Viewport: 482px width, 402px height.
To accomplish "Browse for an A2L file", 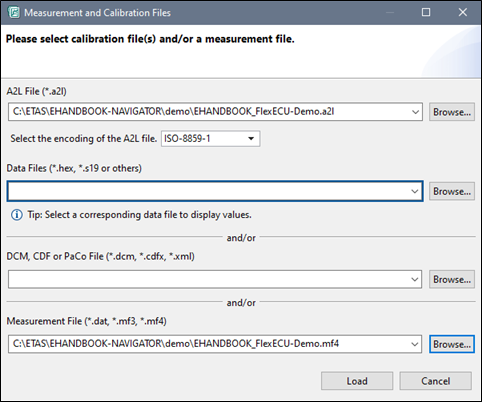I will click(452, 112).
